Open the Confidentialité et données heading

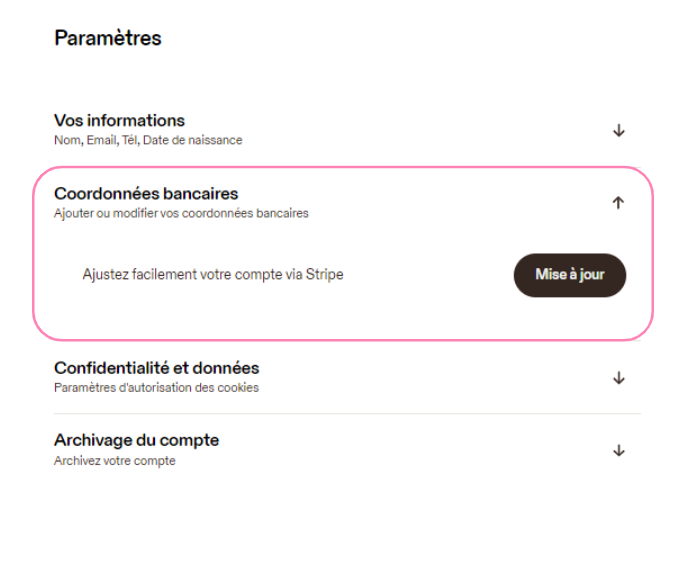[157, 368]
